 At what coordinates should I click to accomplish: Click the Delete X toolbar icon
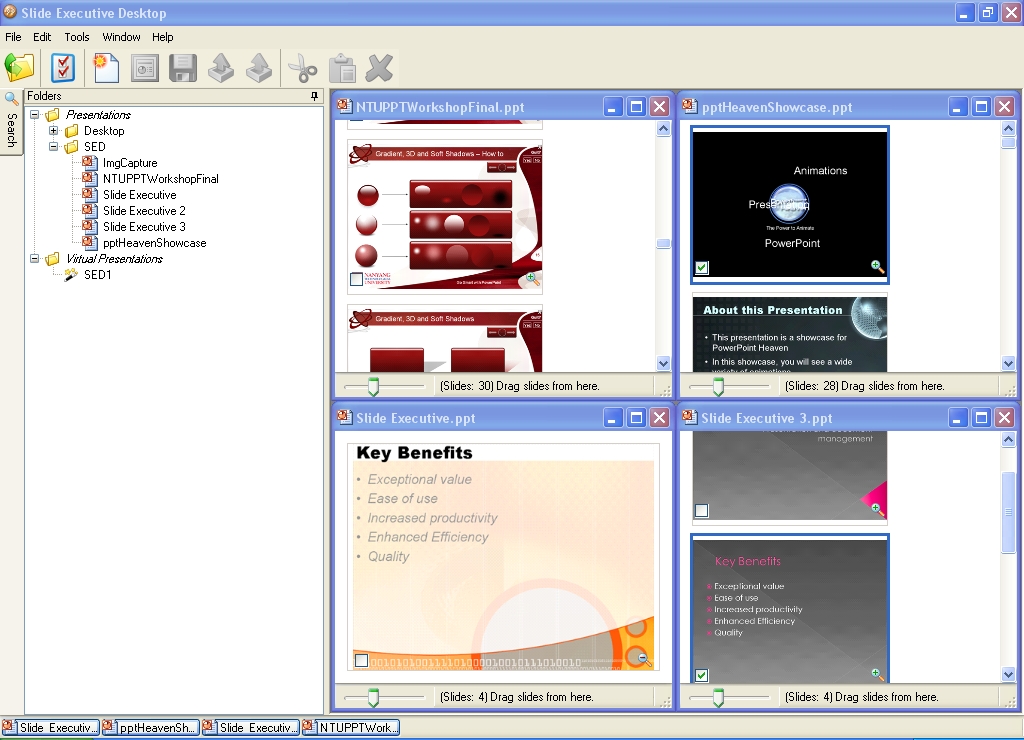tap(379, 68)
